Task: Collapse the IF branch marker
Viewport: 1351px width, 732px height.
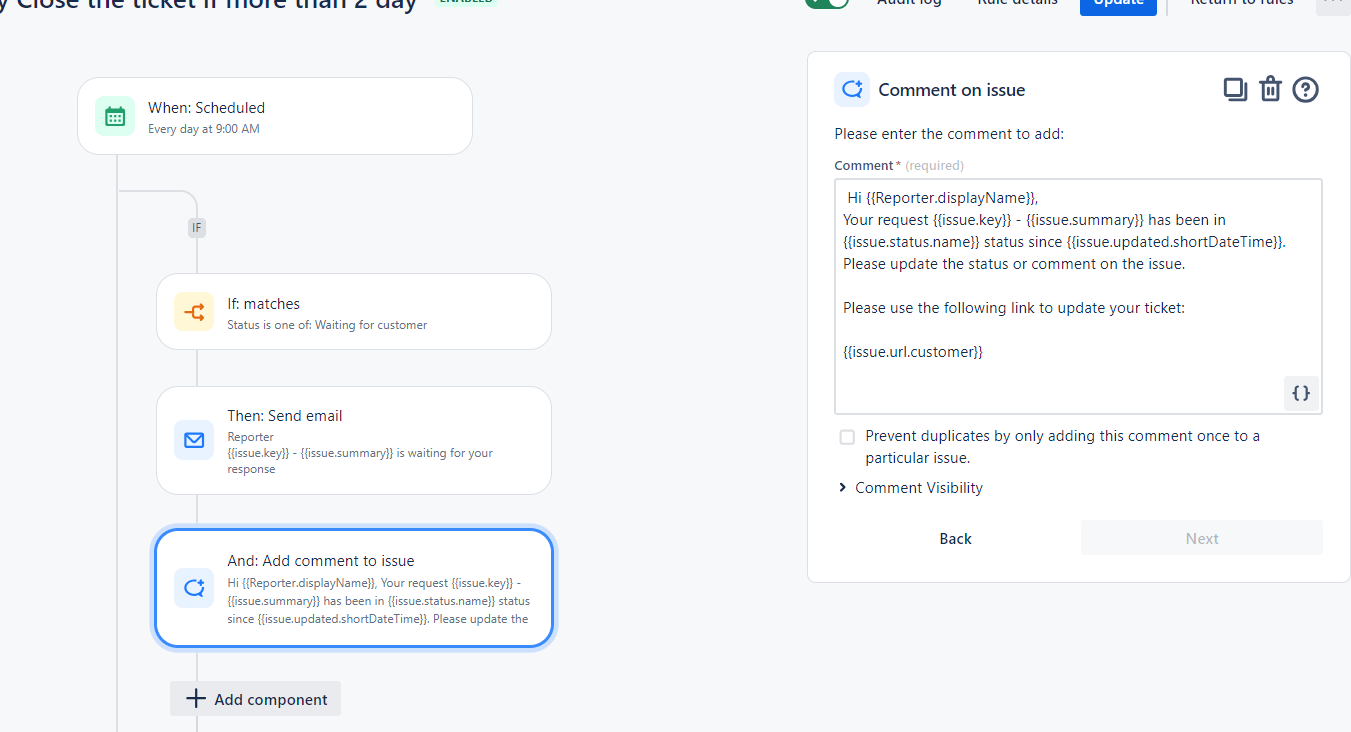Action: (x=196, y=227)
